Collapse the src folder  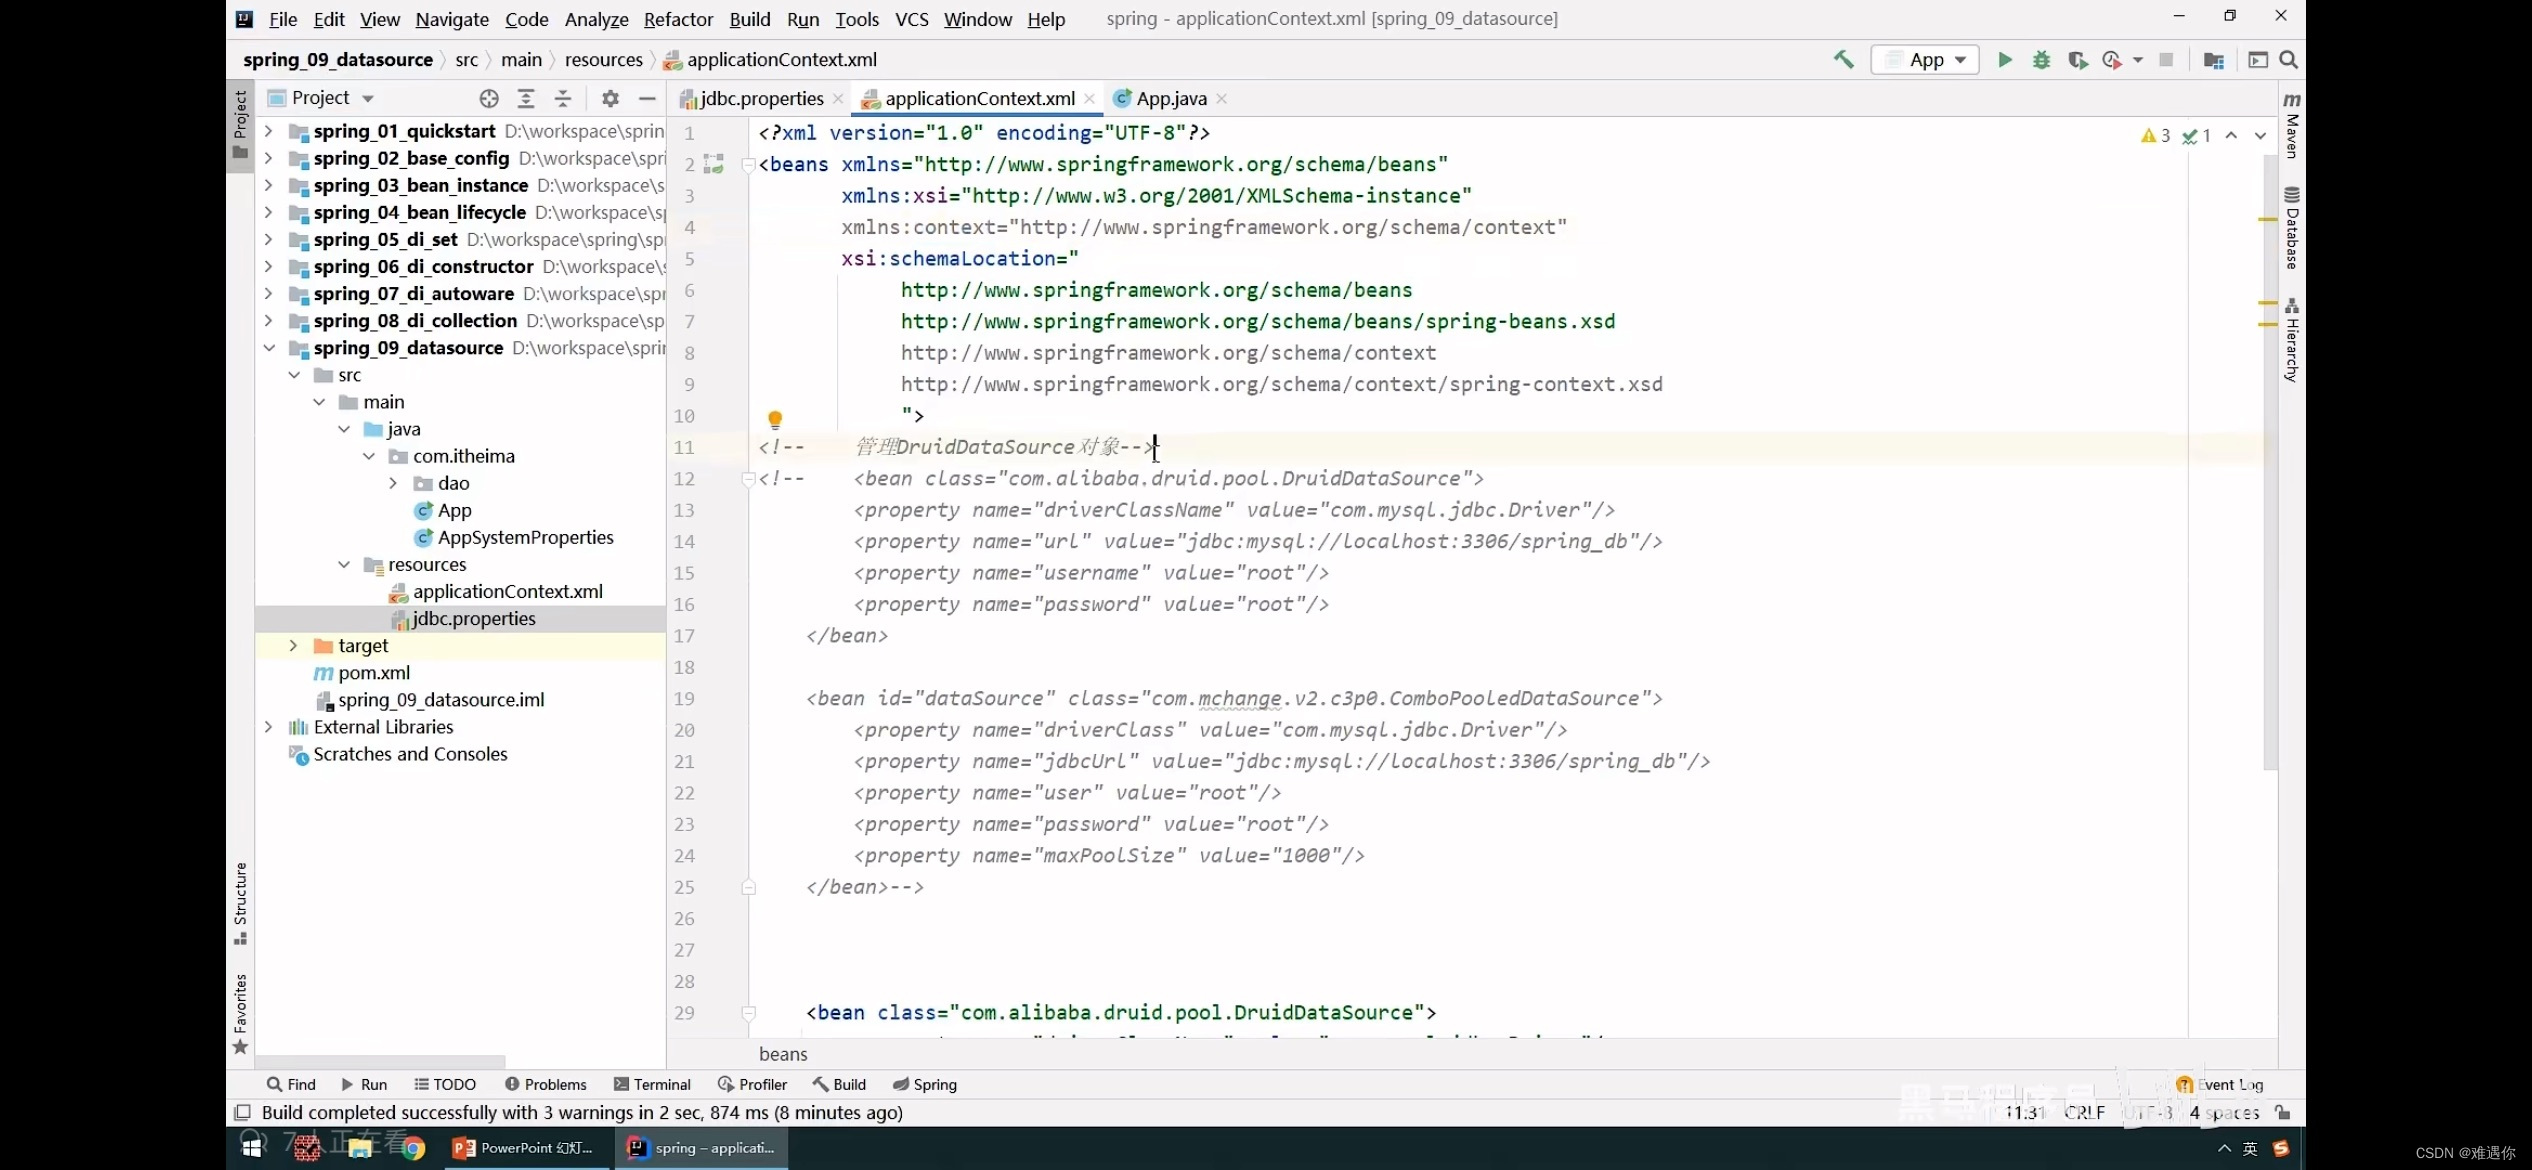click(x=294, y=375)
